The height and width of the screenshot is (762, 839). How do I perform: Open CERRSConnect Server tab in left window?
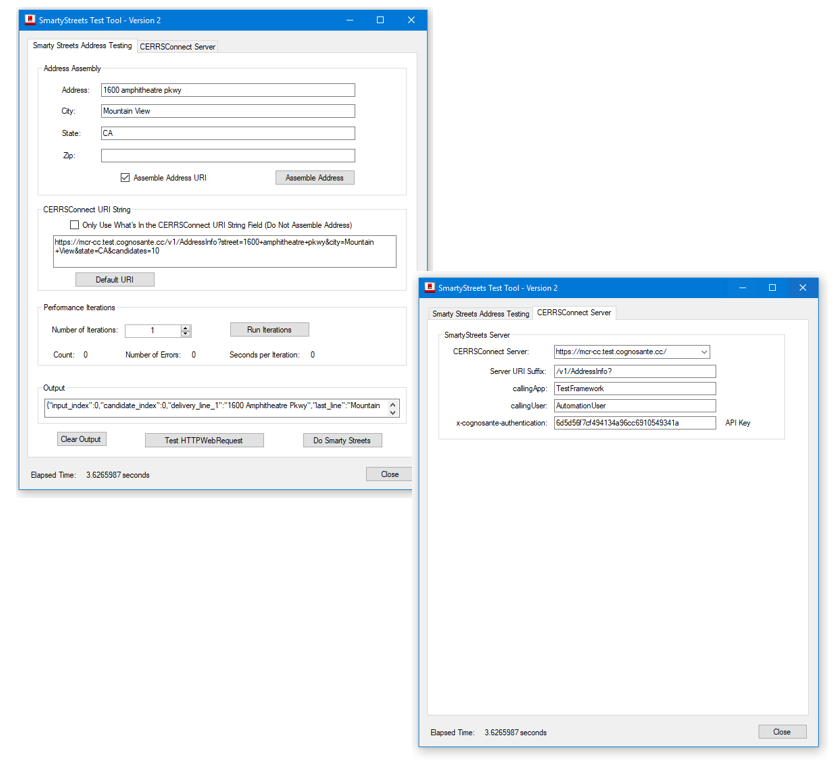177,47
